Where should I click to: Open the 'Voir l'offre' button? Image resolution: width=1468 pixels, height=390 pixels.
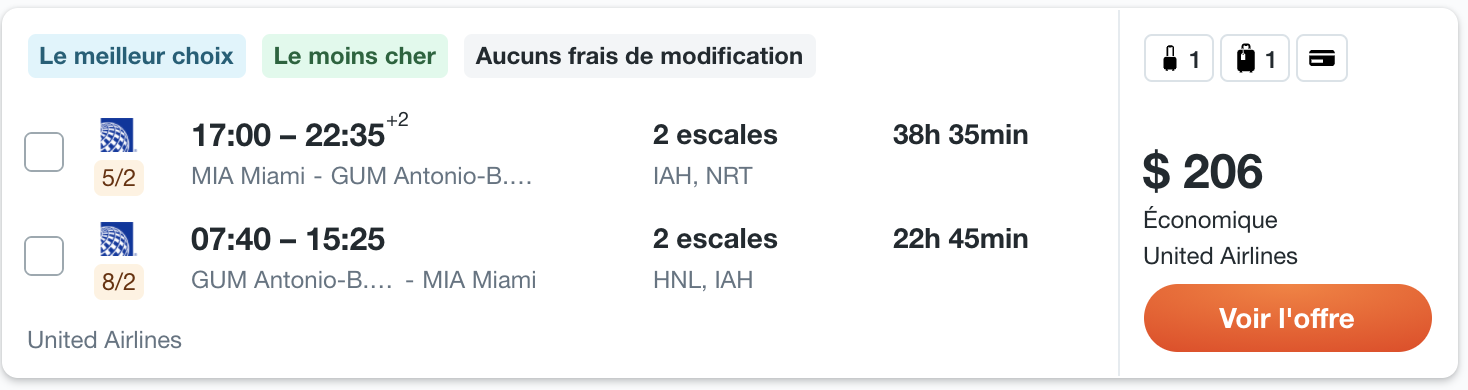coord(1287,318)
